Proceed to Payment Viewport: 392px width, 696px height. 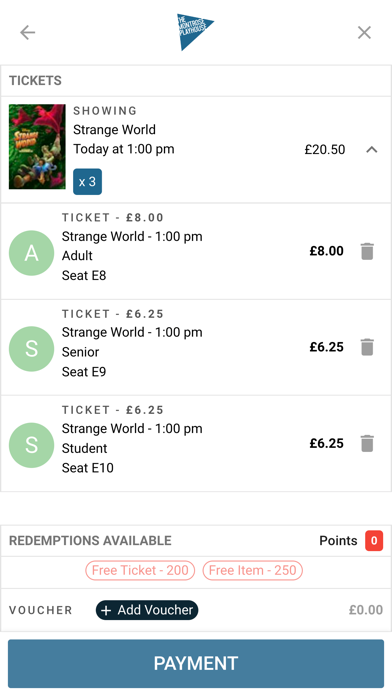tap(196, 664)
